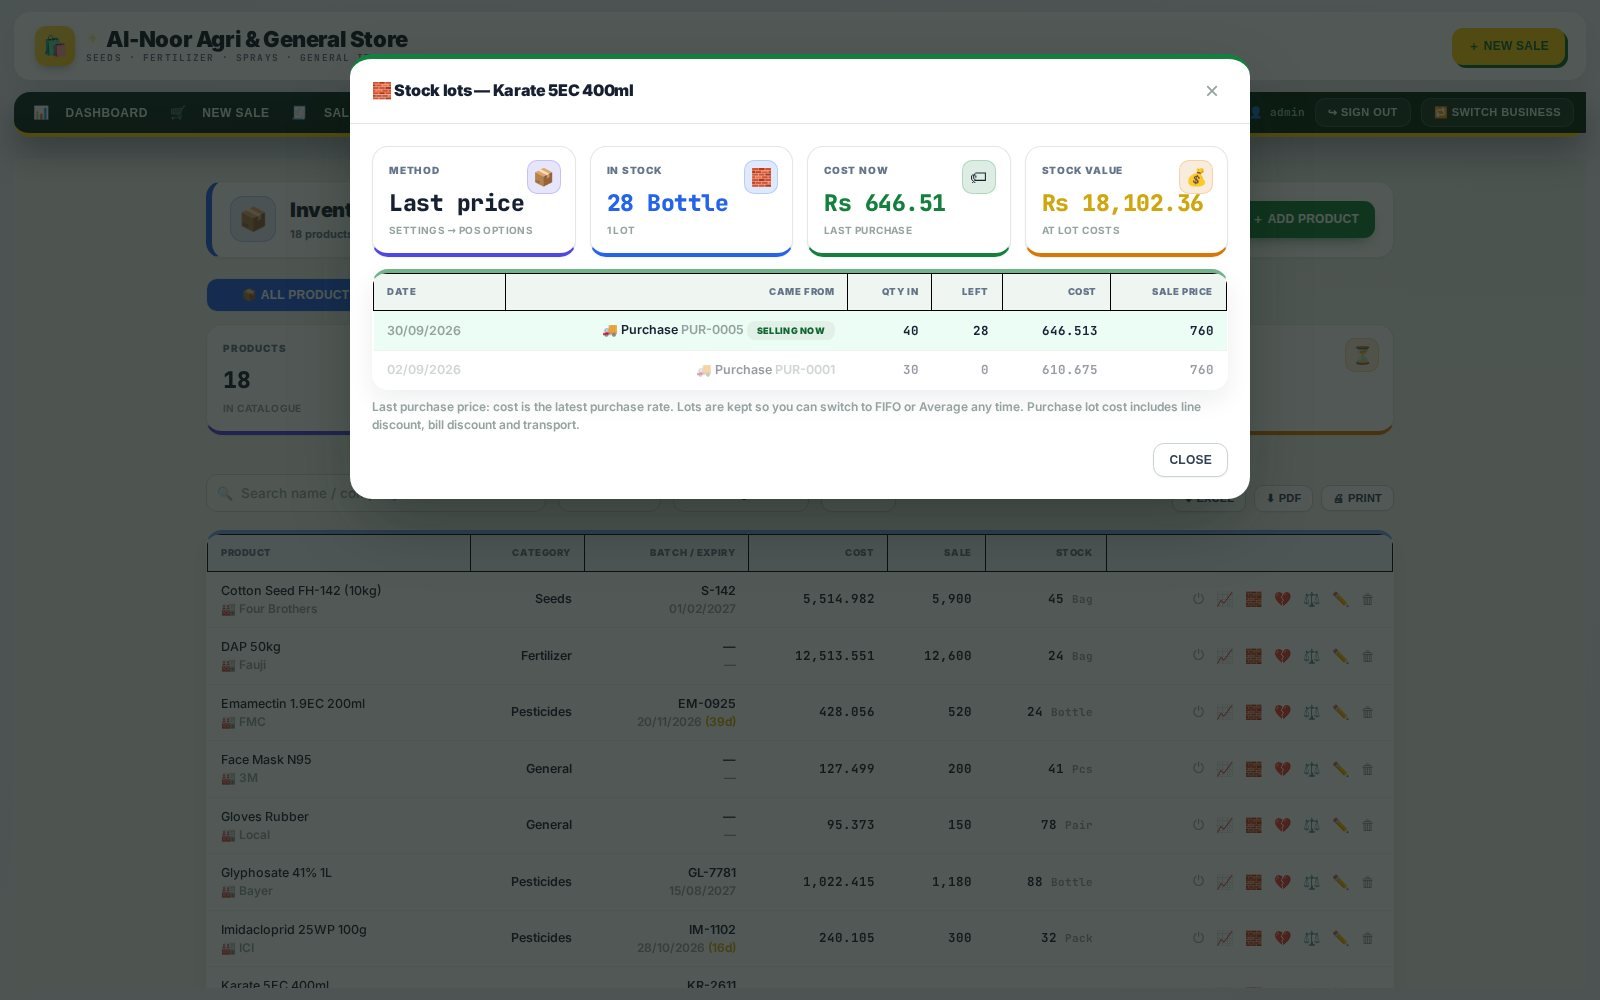Screen dimensions: 1600x1000
Task: Click the NEW SALE button in the header
Action: pyautogui.click(x=1508, y=46)
